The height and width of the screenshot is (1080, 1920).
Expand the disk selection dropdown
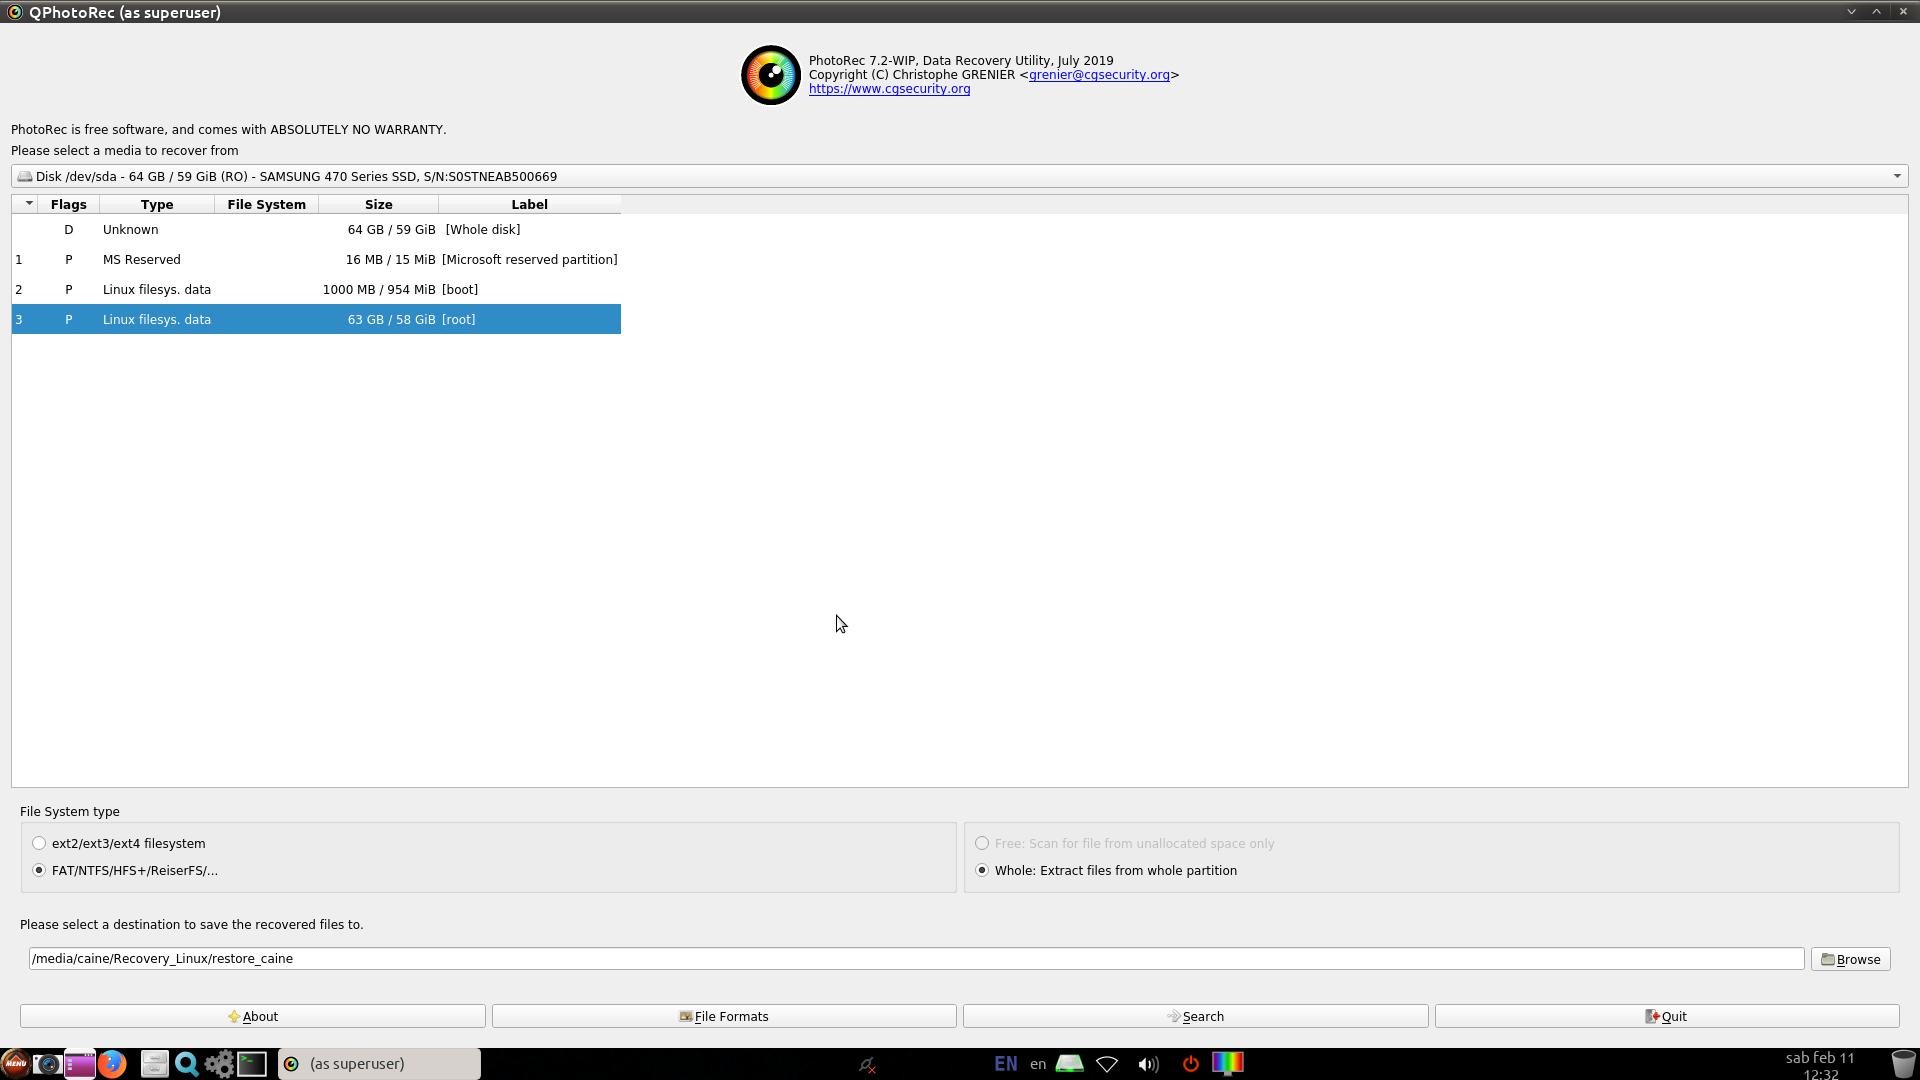point(1896,176)
